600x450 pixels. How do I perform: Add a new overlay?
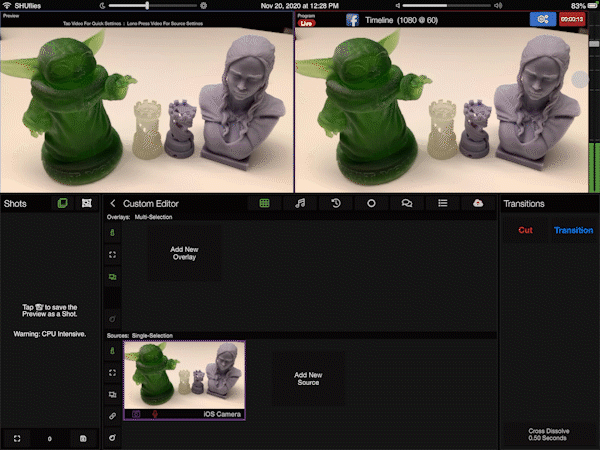183,253
